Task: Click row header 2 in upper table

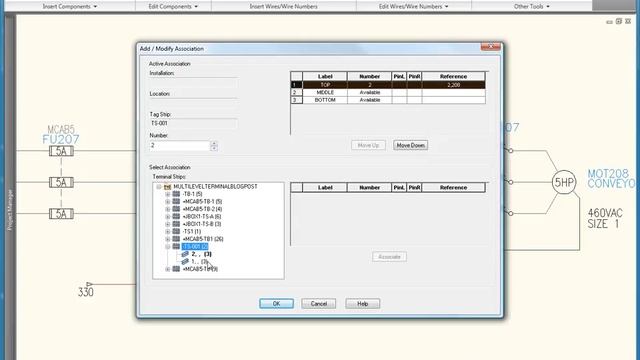Action: point(296,93)
